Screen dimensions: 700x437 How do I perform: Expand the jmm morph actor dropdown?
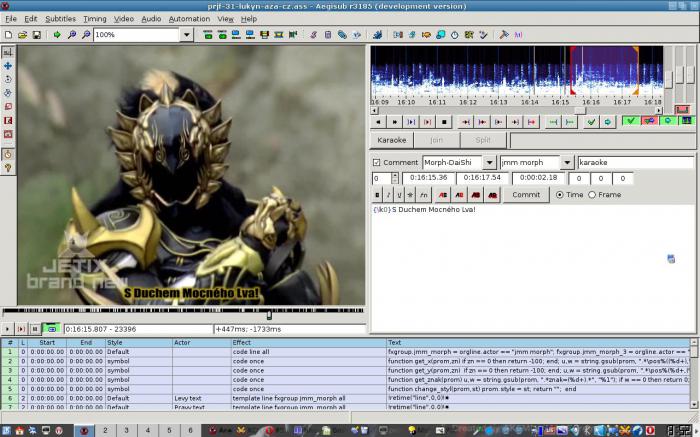[567, 162]
